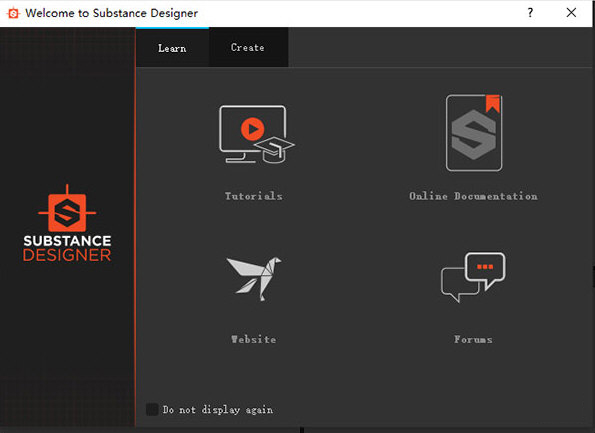
Task: Close the Welcome to Substance Designer dialog
Action: (571, 13)
